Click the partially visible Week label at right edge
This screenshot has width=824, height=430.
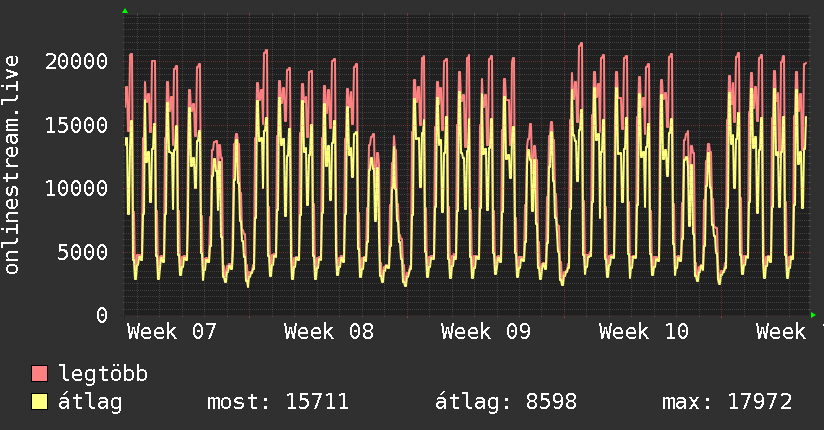pos(788,331)
